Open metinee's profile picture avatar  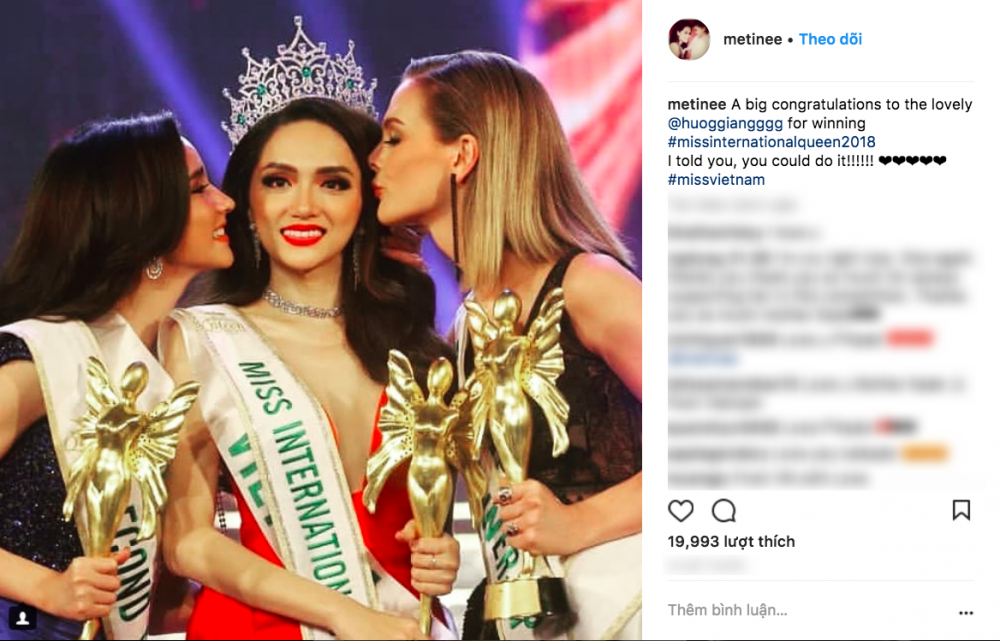(689, 40)
